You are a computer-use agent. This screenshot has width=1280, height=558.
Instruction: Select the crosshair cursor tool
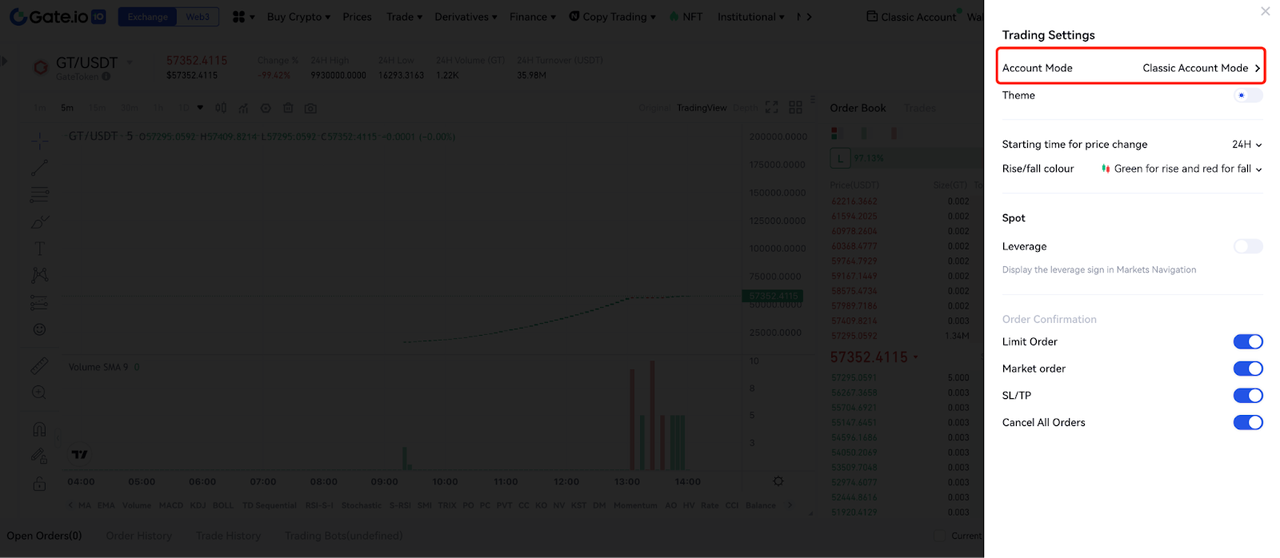[x=39, y=140]
